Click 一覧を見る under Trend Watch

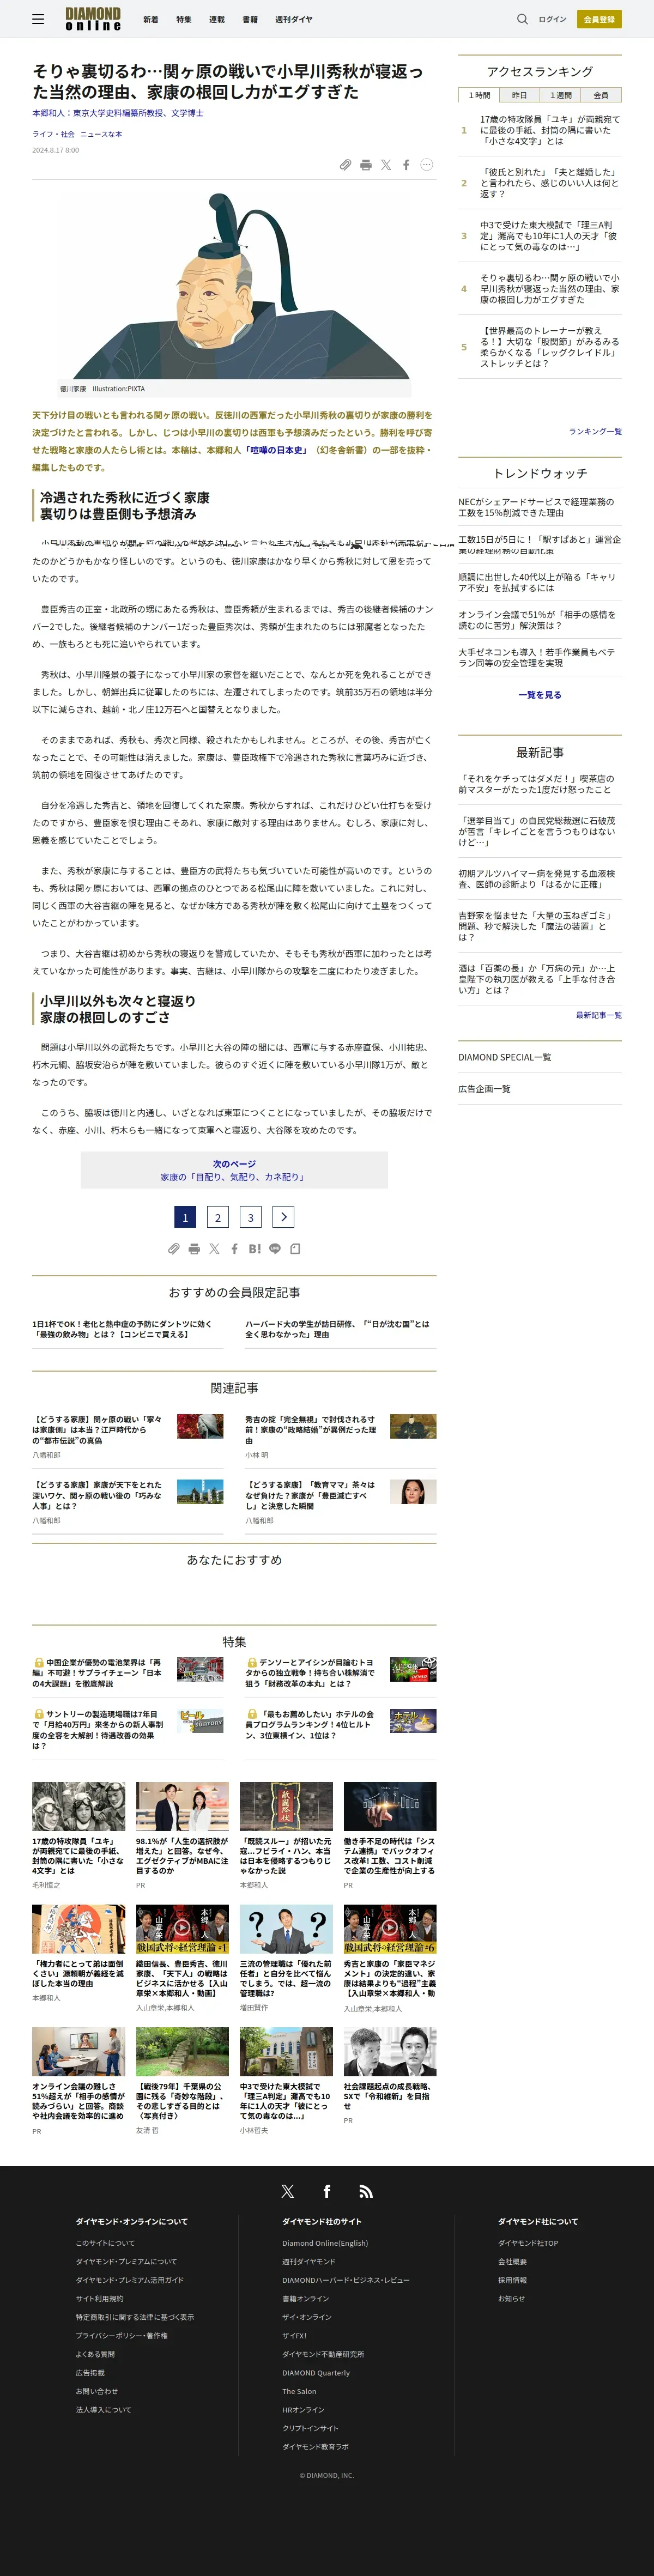pos(540,694)
